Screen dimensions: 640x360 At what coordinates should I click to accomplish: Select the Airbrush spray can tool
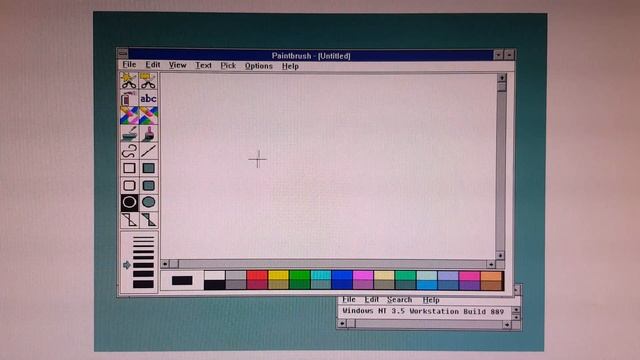pos(129,98)
